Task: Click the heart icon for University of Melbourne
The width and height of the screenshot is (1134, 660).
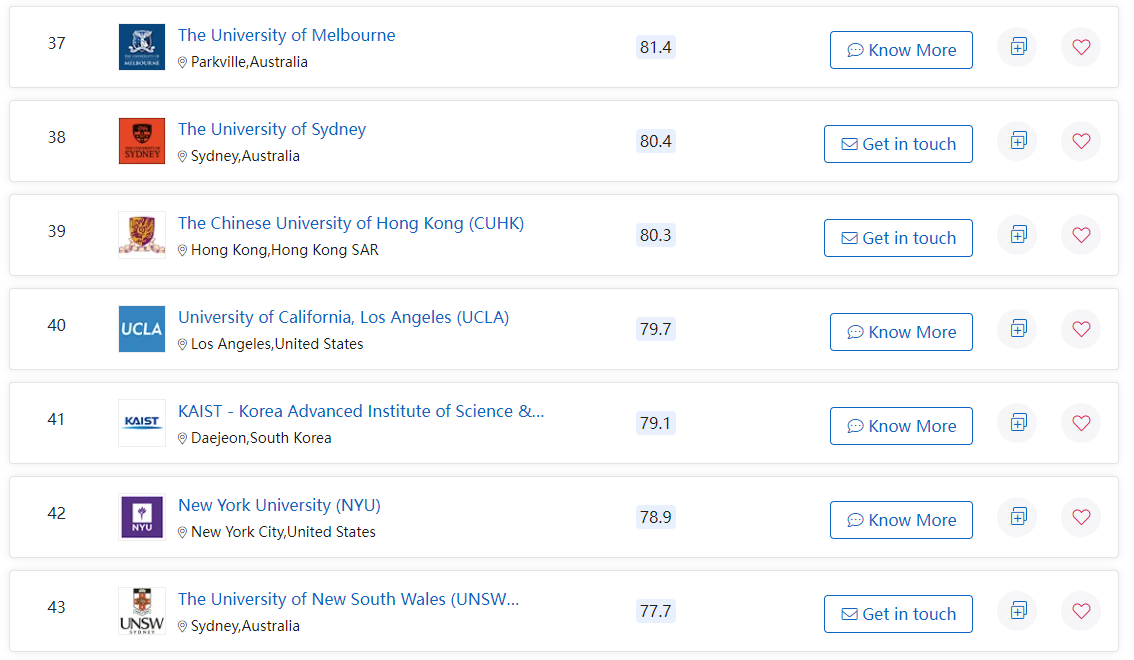Action: pyautogui.click(x=1080, y=47)
